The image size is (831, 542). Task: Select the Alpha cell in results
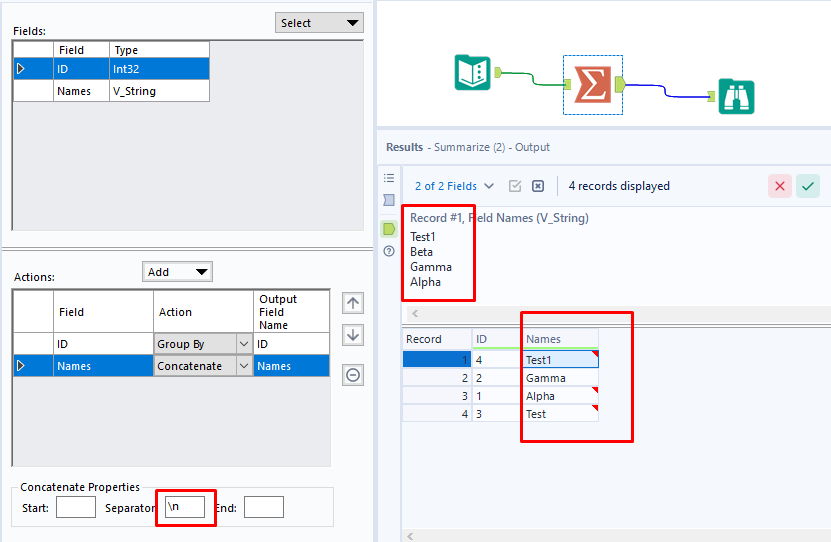click(561, 396)
